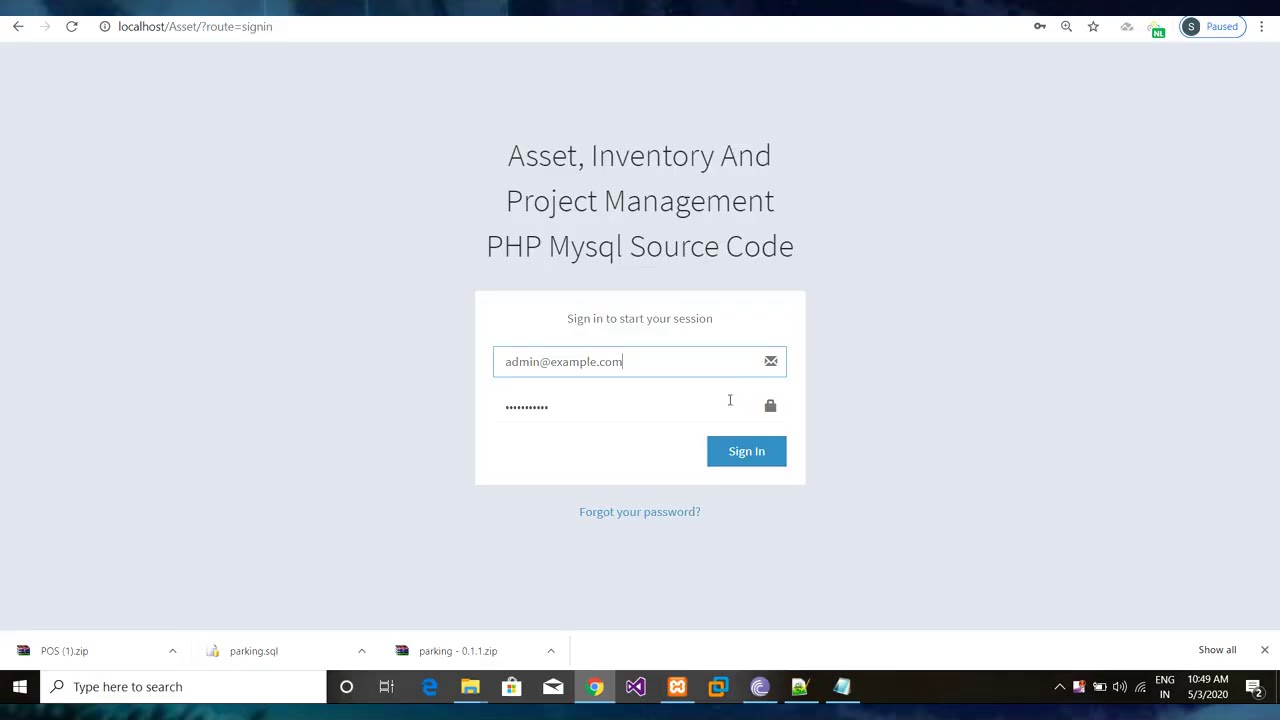The height and width of the screenshot is (720, 1280).
Task: Go back using the browser back arrow
Action: (x=18, y=27)
